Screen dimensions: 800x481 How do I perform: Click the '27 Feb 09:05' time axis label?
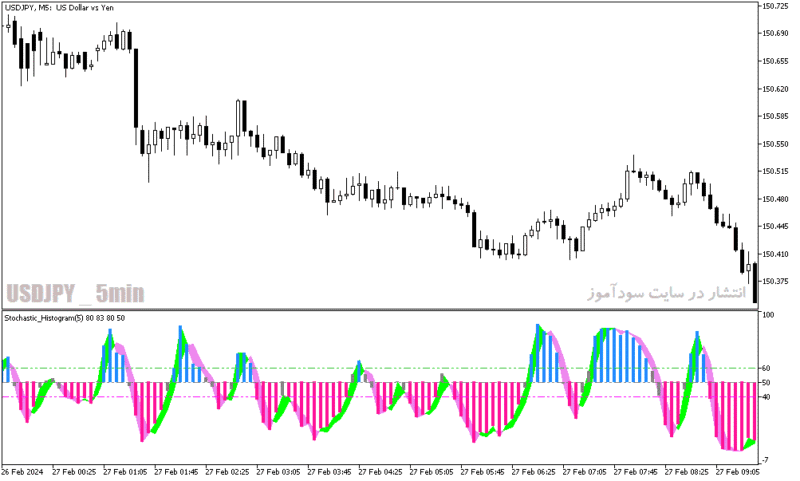(738, 472)
